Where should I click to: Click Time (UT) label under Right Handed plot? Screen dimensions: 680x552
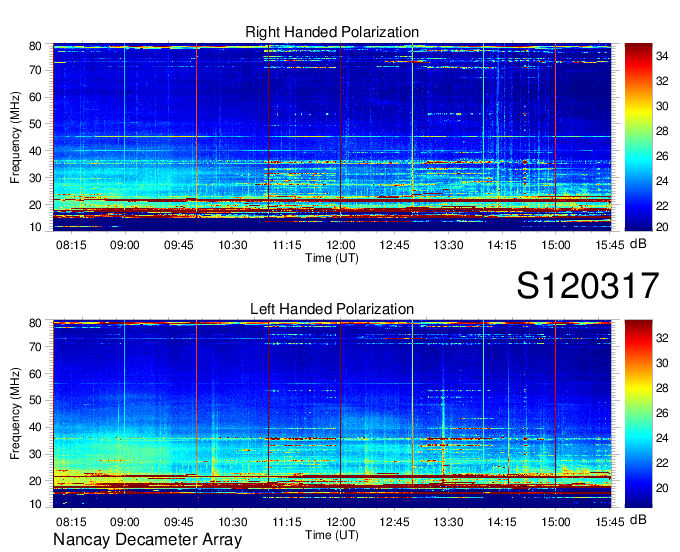click(332, 258)
